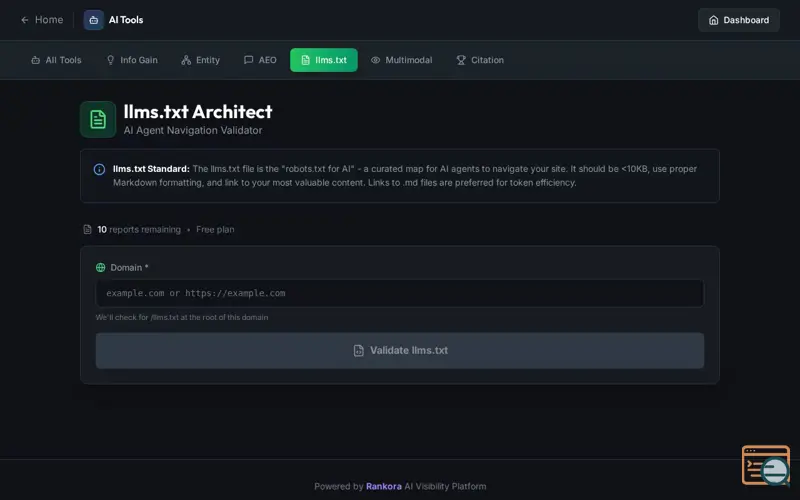Select the AEO tab
Image resolution: width=800 pixels, height=500 pixels.
pos(260,60)
